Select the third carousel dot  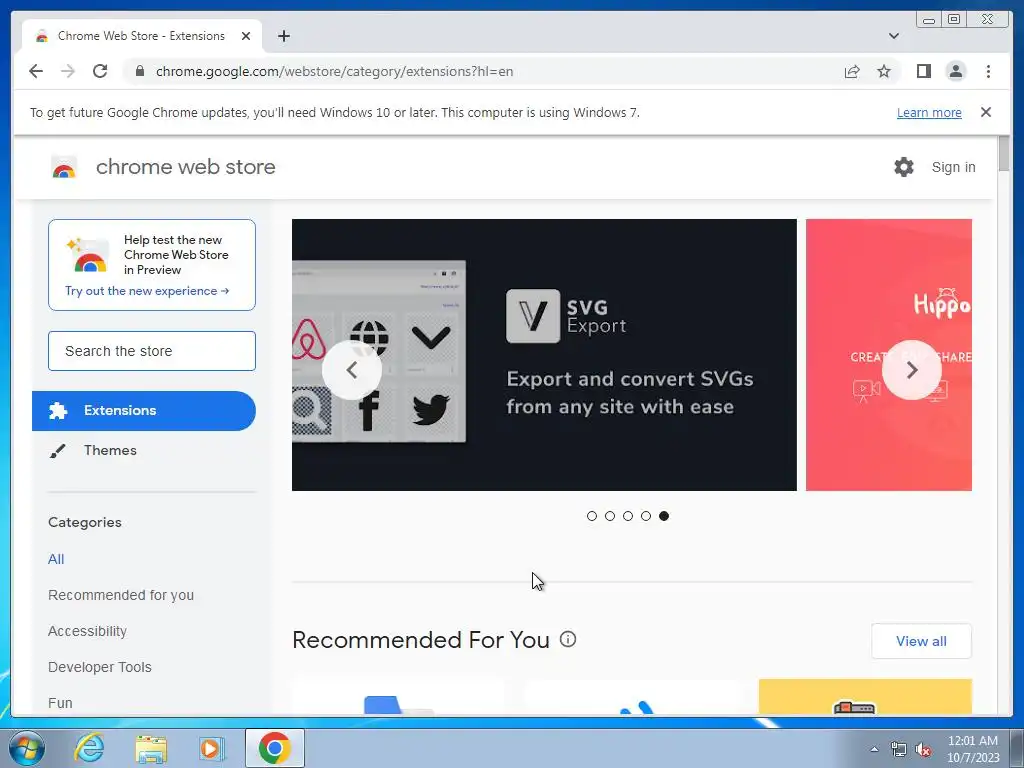[628, 516]
